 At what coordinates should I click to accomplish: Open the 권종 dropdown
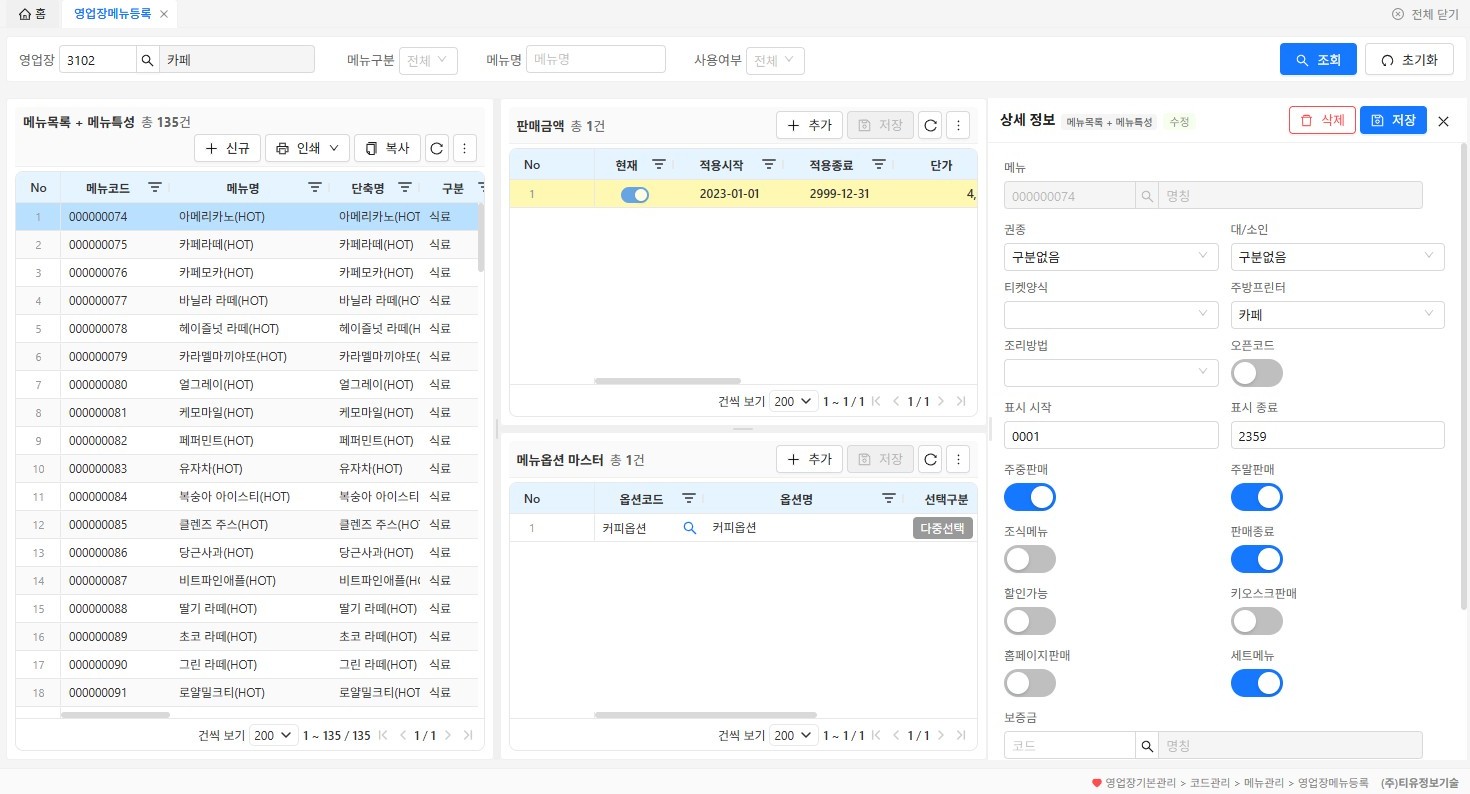[x=1111, y=257]
